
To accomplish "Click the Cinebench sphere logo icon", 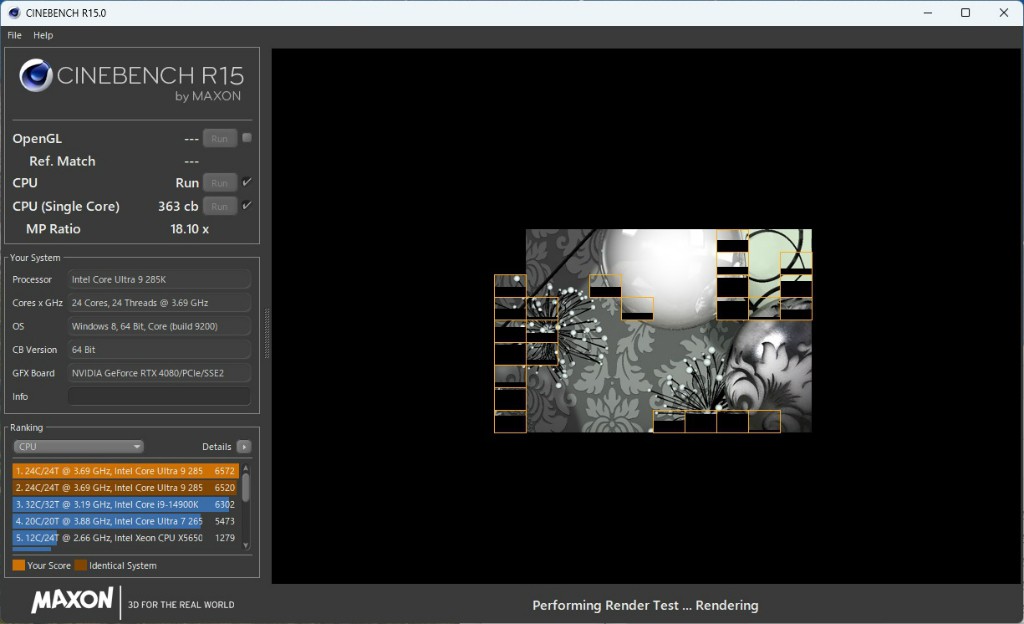I will (36, 76).
